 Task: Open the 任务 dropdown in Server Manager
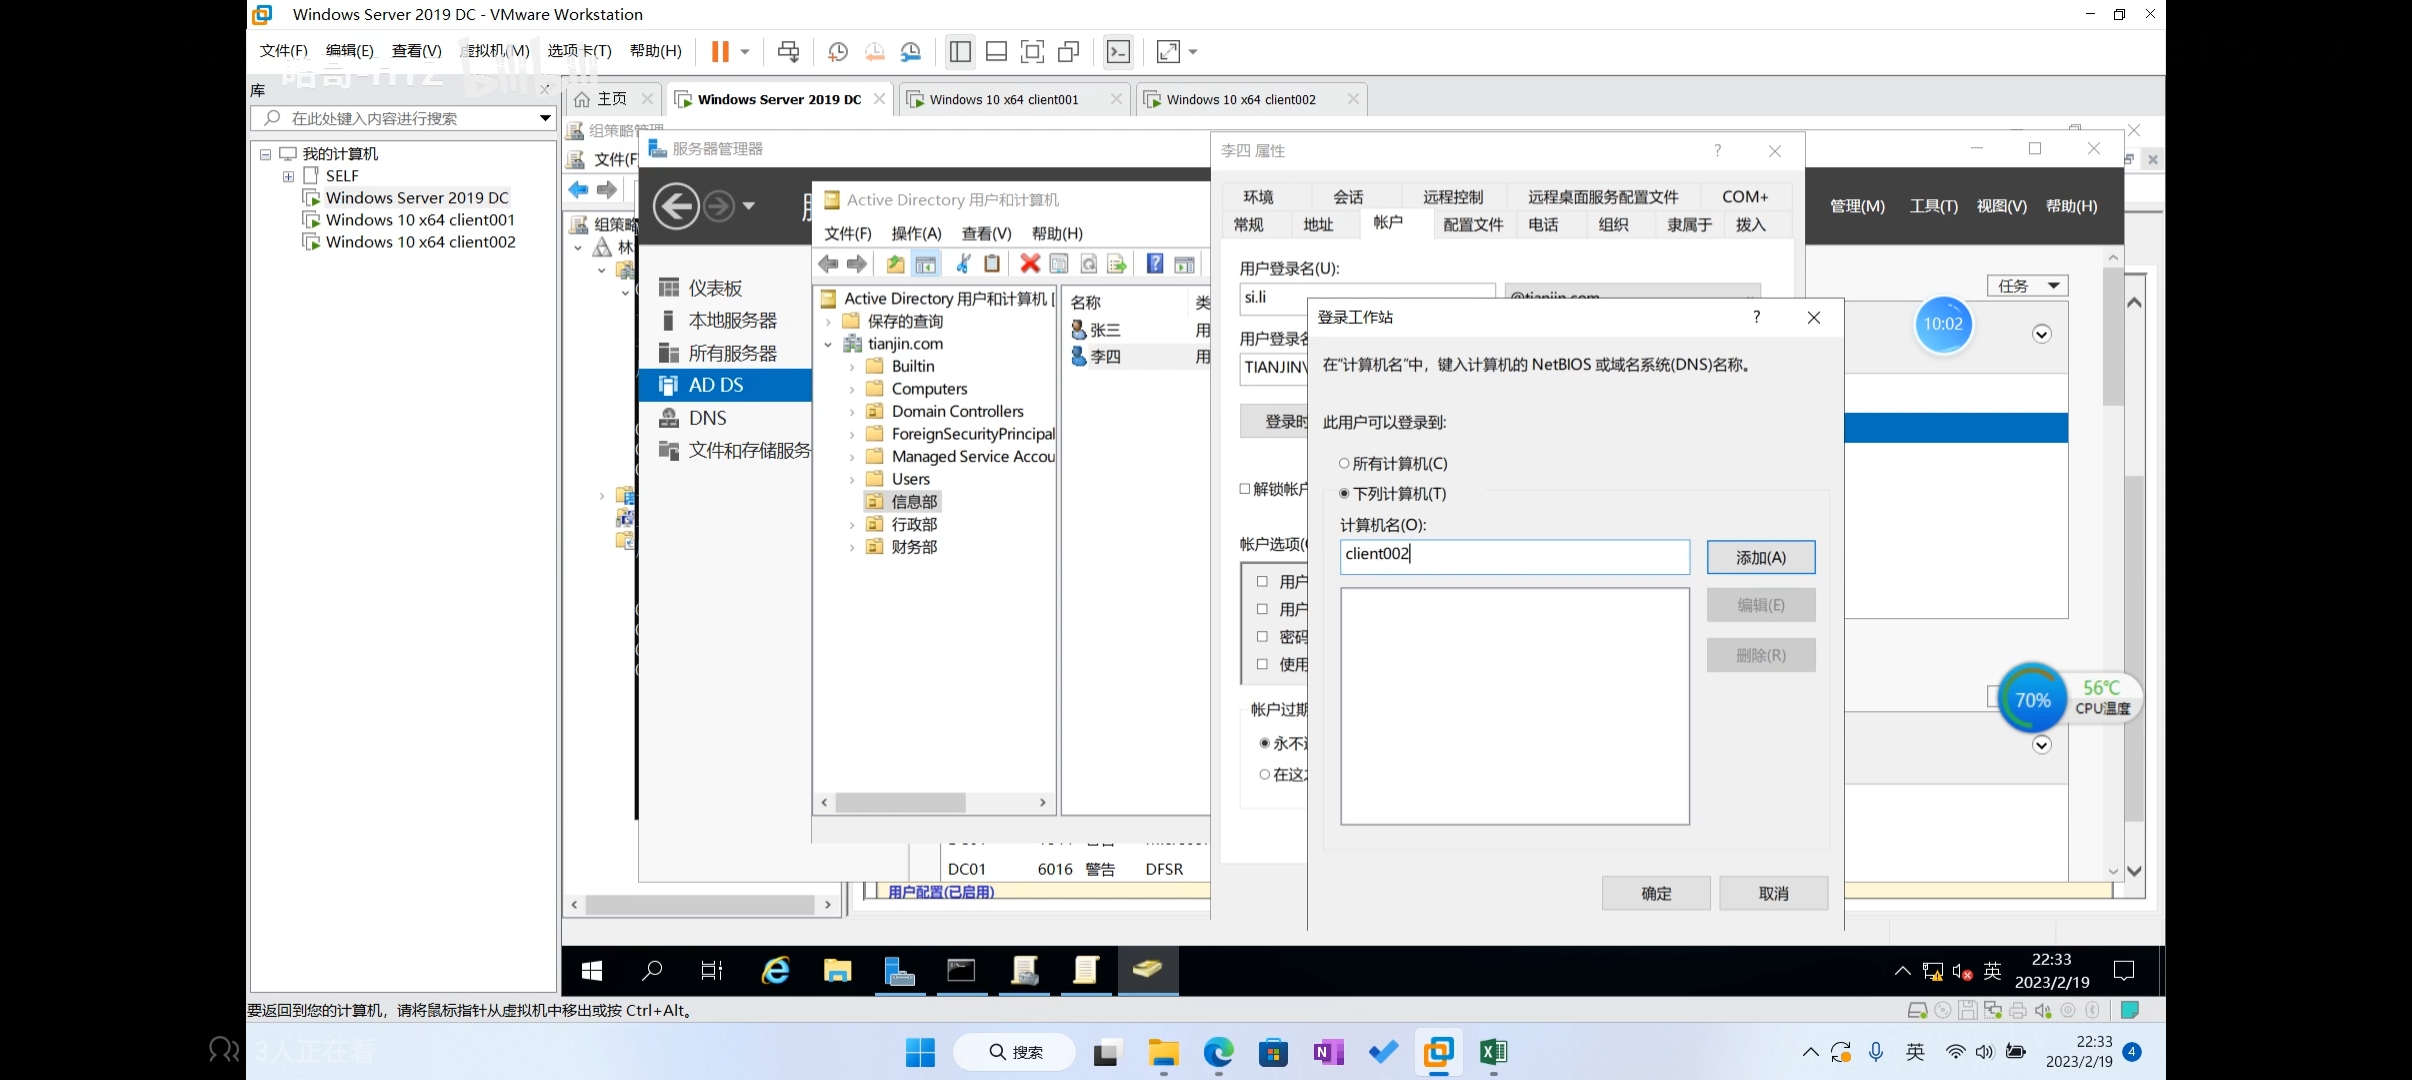click(x=2027, y=286)
